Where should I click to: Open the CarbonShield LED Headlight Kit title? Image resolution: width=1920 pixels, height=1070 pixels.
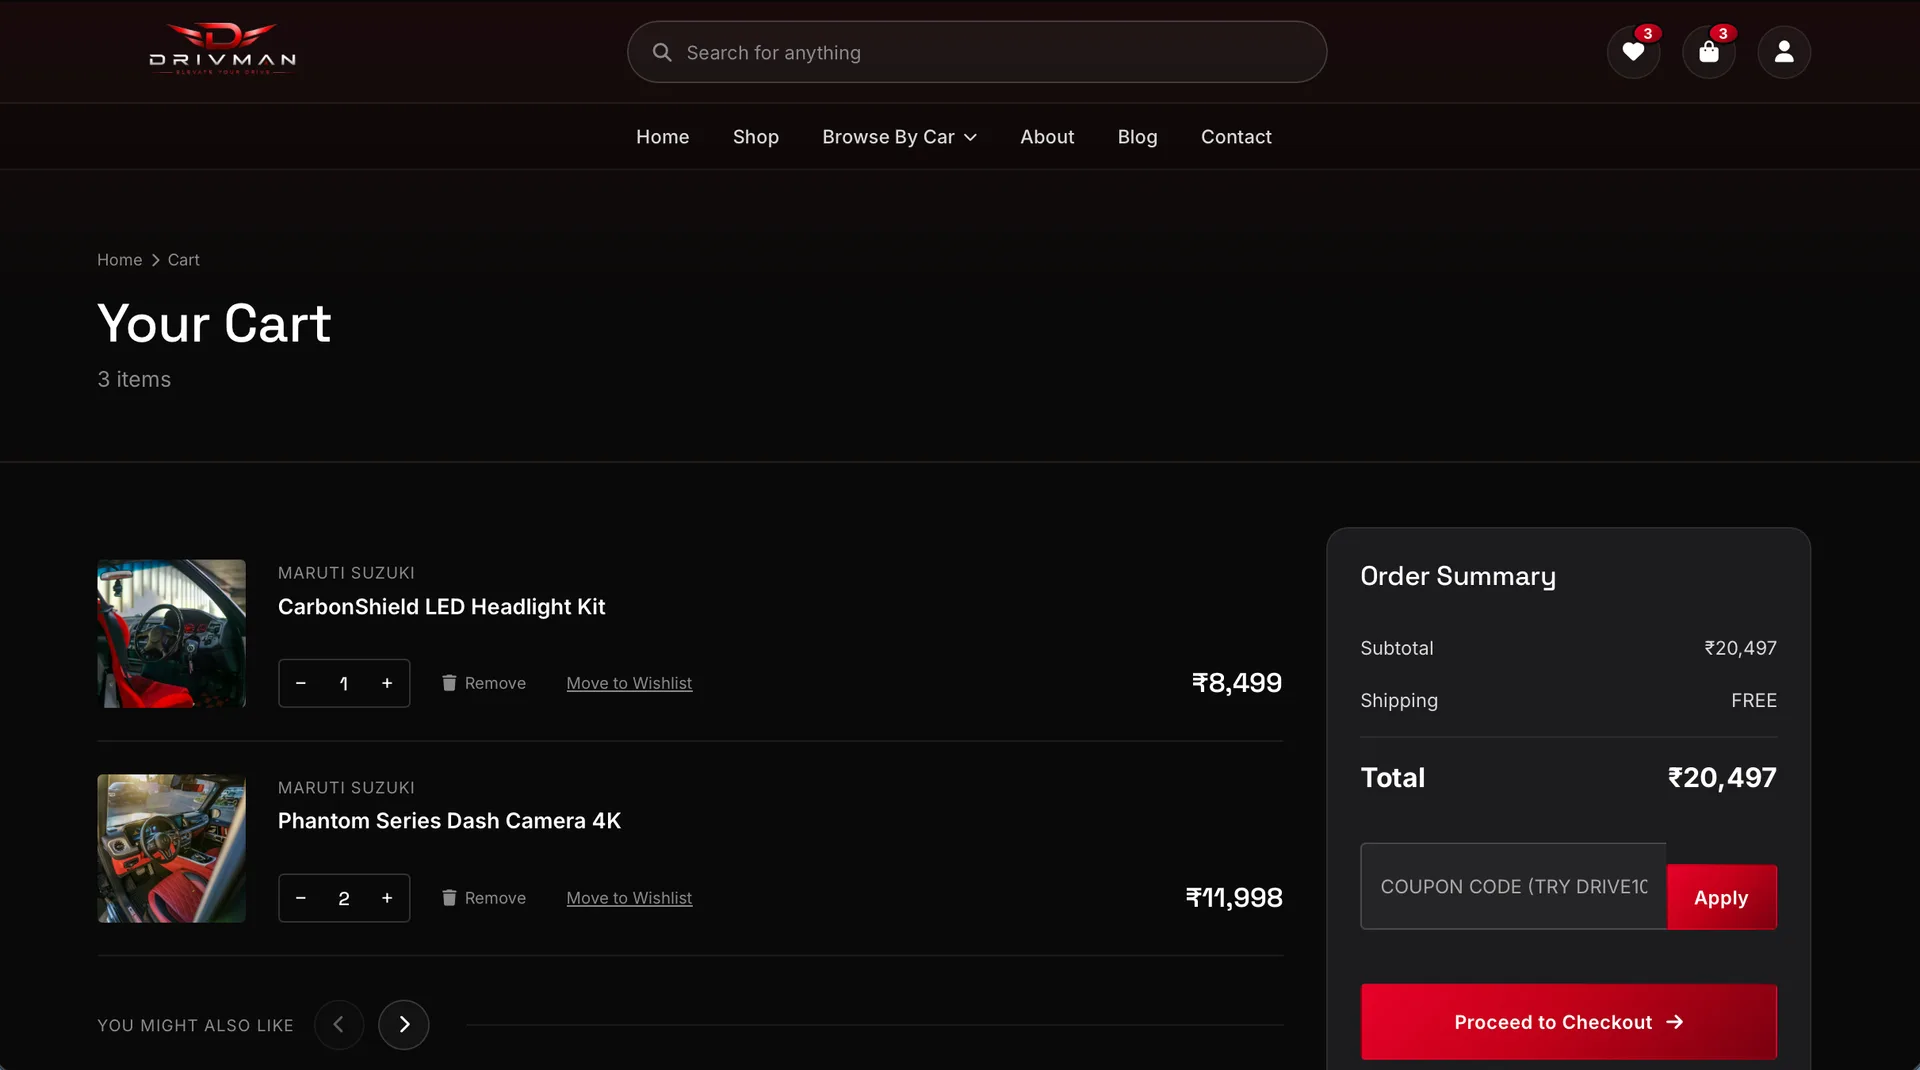point(441,607)
